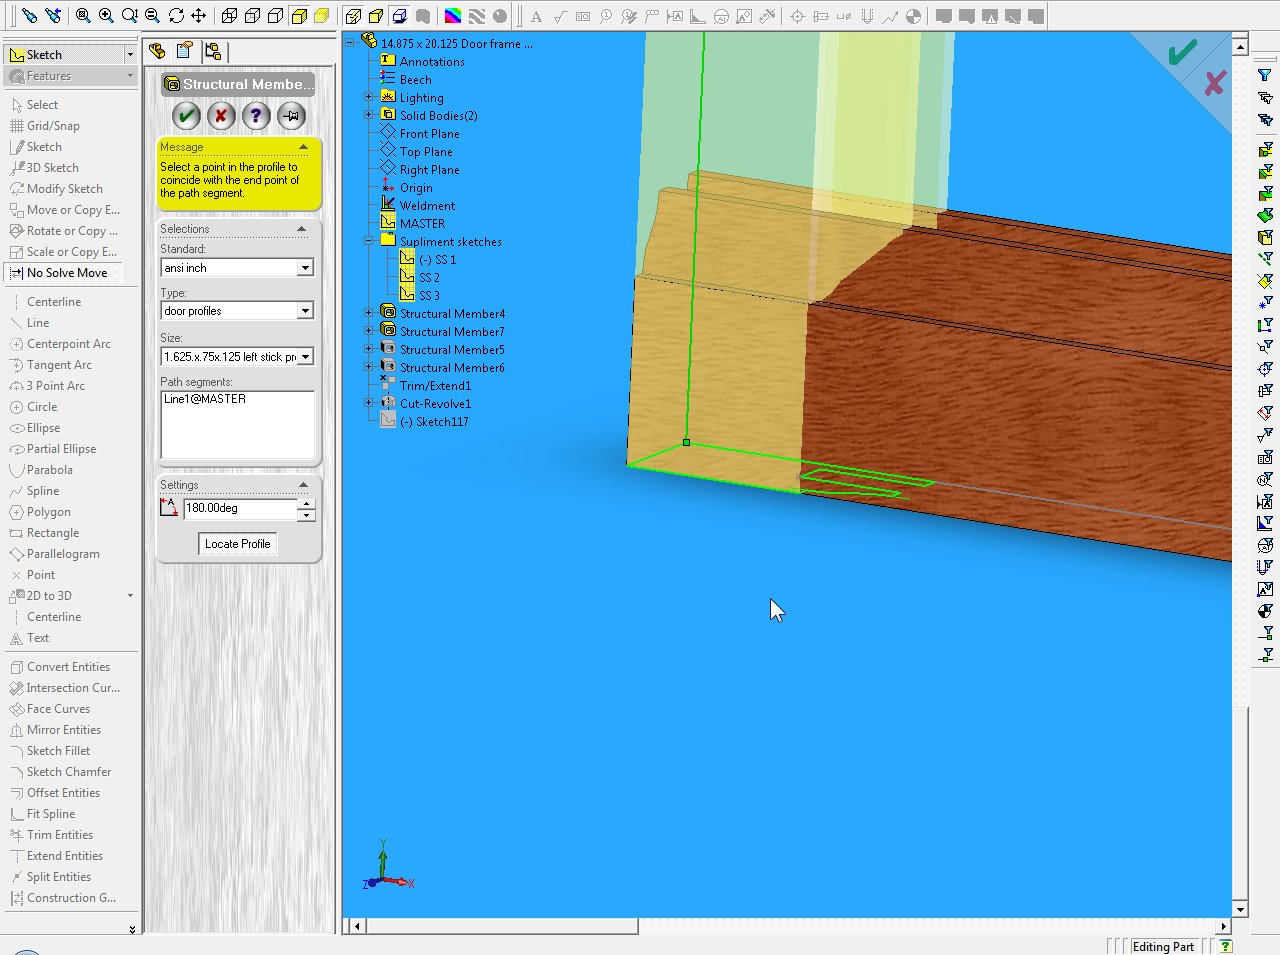Select SS 2 sketch in the feature tree

pyautogui.click(x=429, y=278)
